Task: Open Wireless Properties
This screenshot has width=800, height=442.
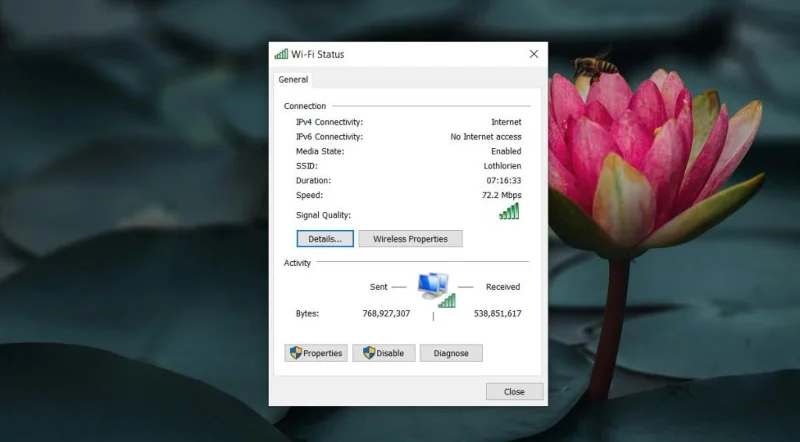Action: click(411, 239)
